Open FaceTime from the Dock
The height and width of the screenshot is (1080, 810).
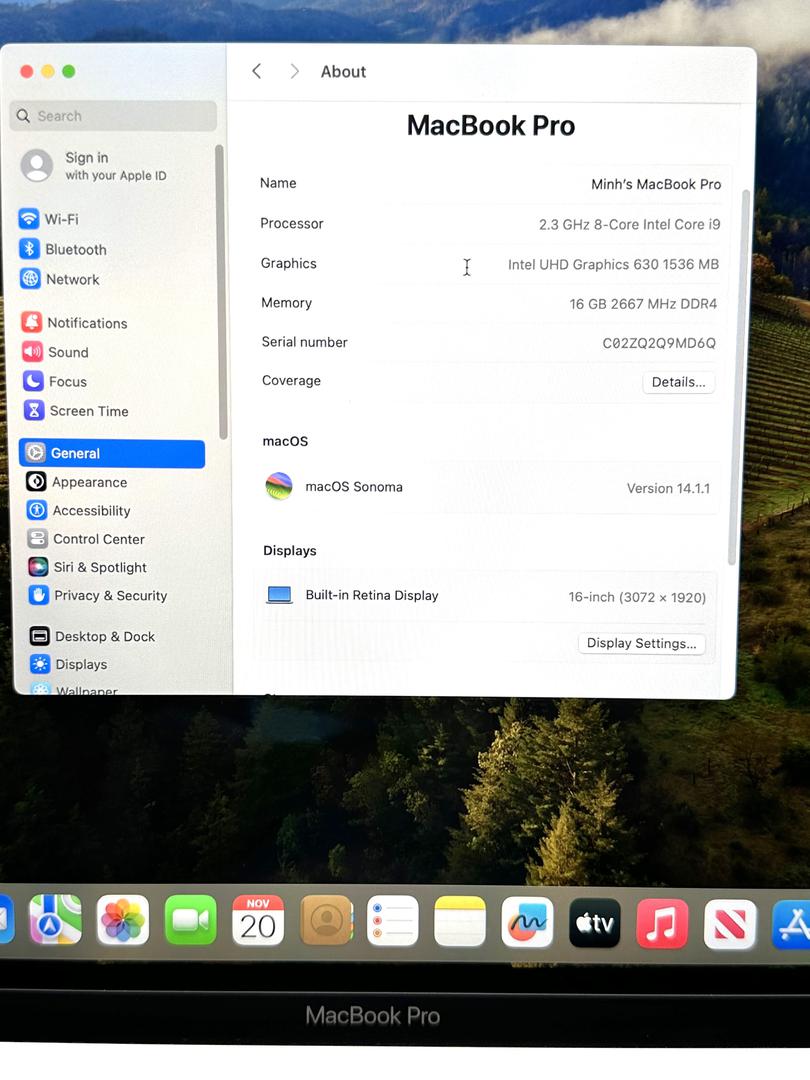coord(191,920)
